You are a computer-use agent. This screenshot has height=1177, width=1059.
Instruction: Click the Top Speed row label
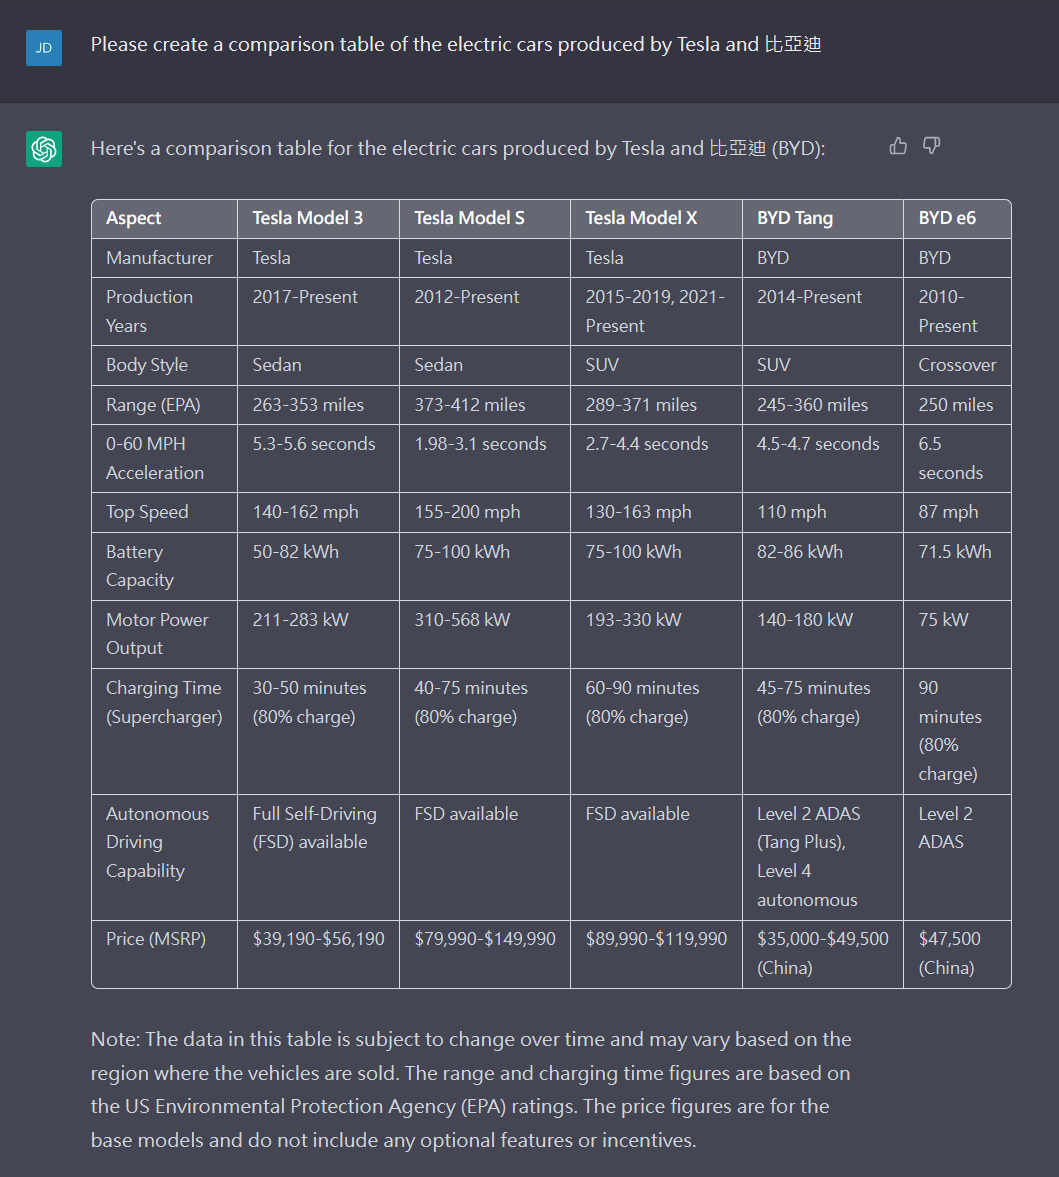pos(147,512)
